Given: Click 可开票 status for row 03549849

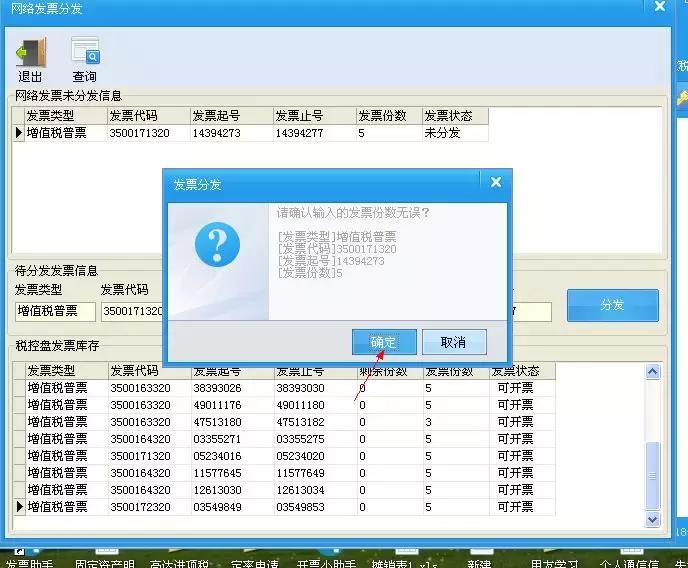Looking at the screenshot, I should [x=523, y=507].
